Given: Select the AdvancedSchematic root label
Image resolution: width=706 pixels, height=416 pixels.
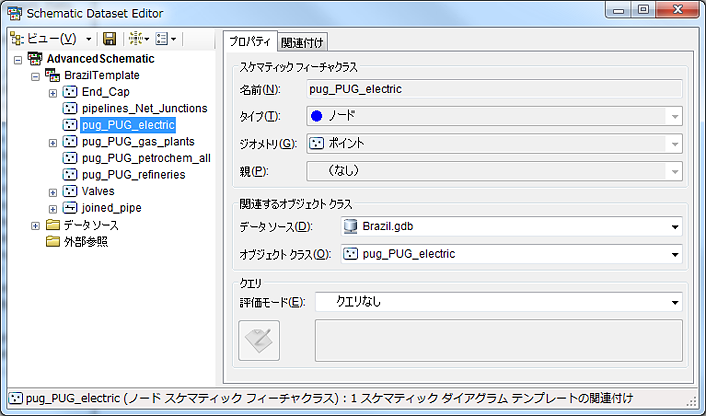Looking at the screenshot, I should click(x=100, y=59).
